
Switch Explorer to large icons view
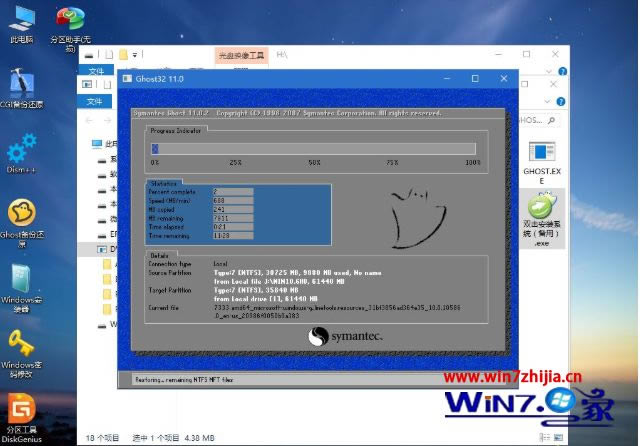coord(558,437)
